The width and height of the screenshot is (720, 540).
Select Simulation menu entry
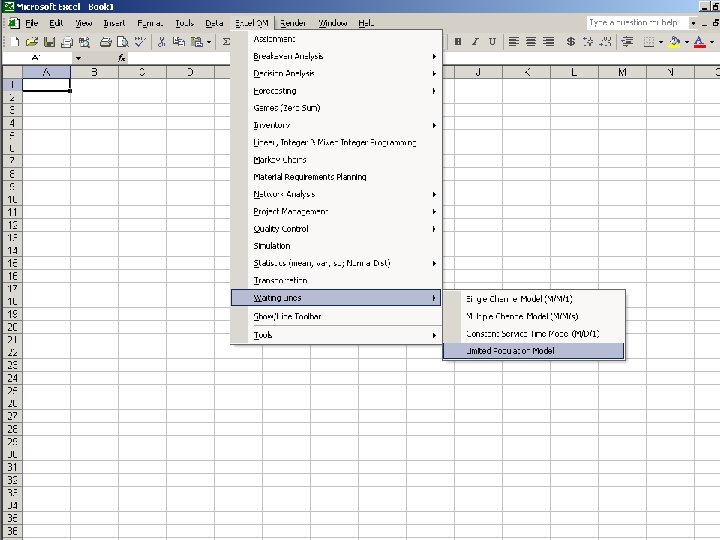[336, 246]
